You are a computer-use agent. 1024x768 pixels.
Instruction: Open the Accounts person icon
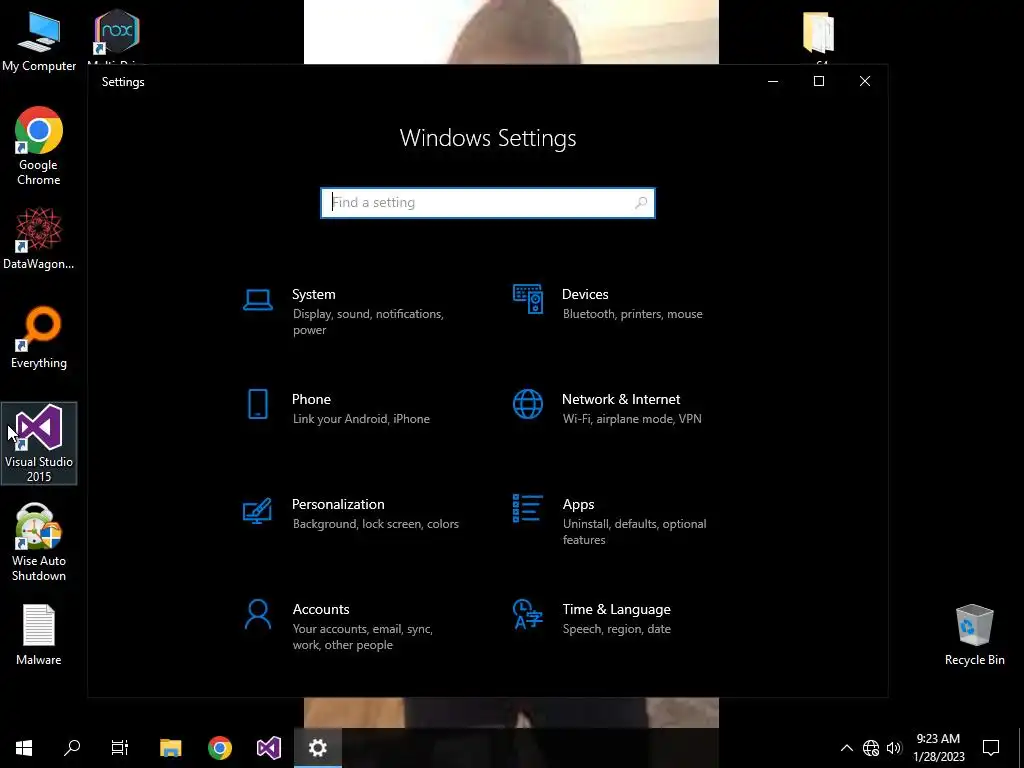pyautogui.click(x=257, y=614)
